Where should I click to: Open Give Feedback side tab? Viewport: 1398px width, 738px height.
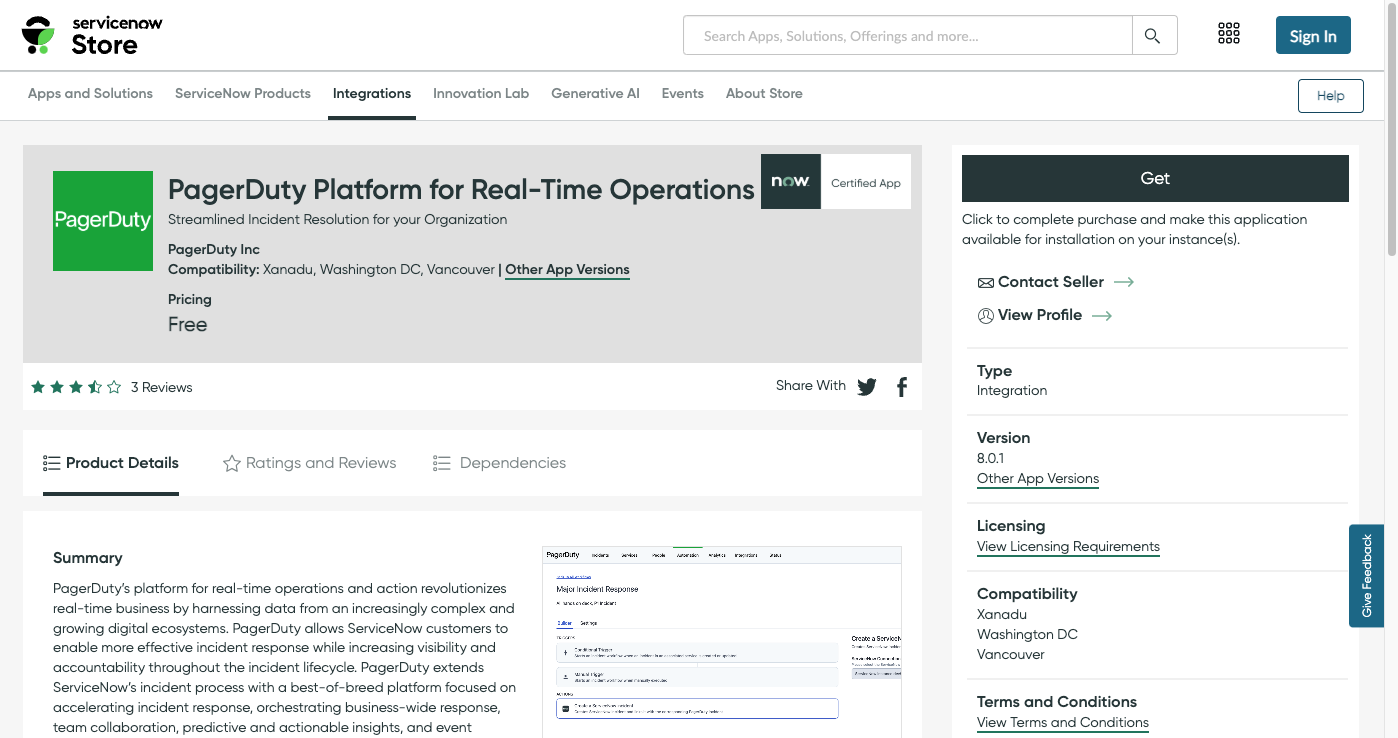[x=1366, y=576]
